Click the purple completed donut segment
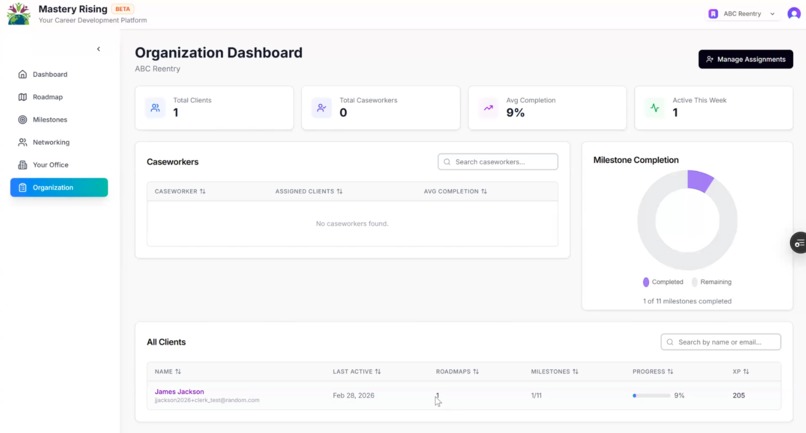Image resolution: width=806 pixels, height=433 pixels. point(700,181)
